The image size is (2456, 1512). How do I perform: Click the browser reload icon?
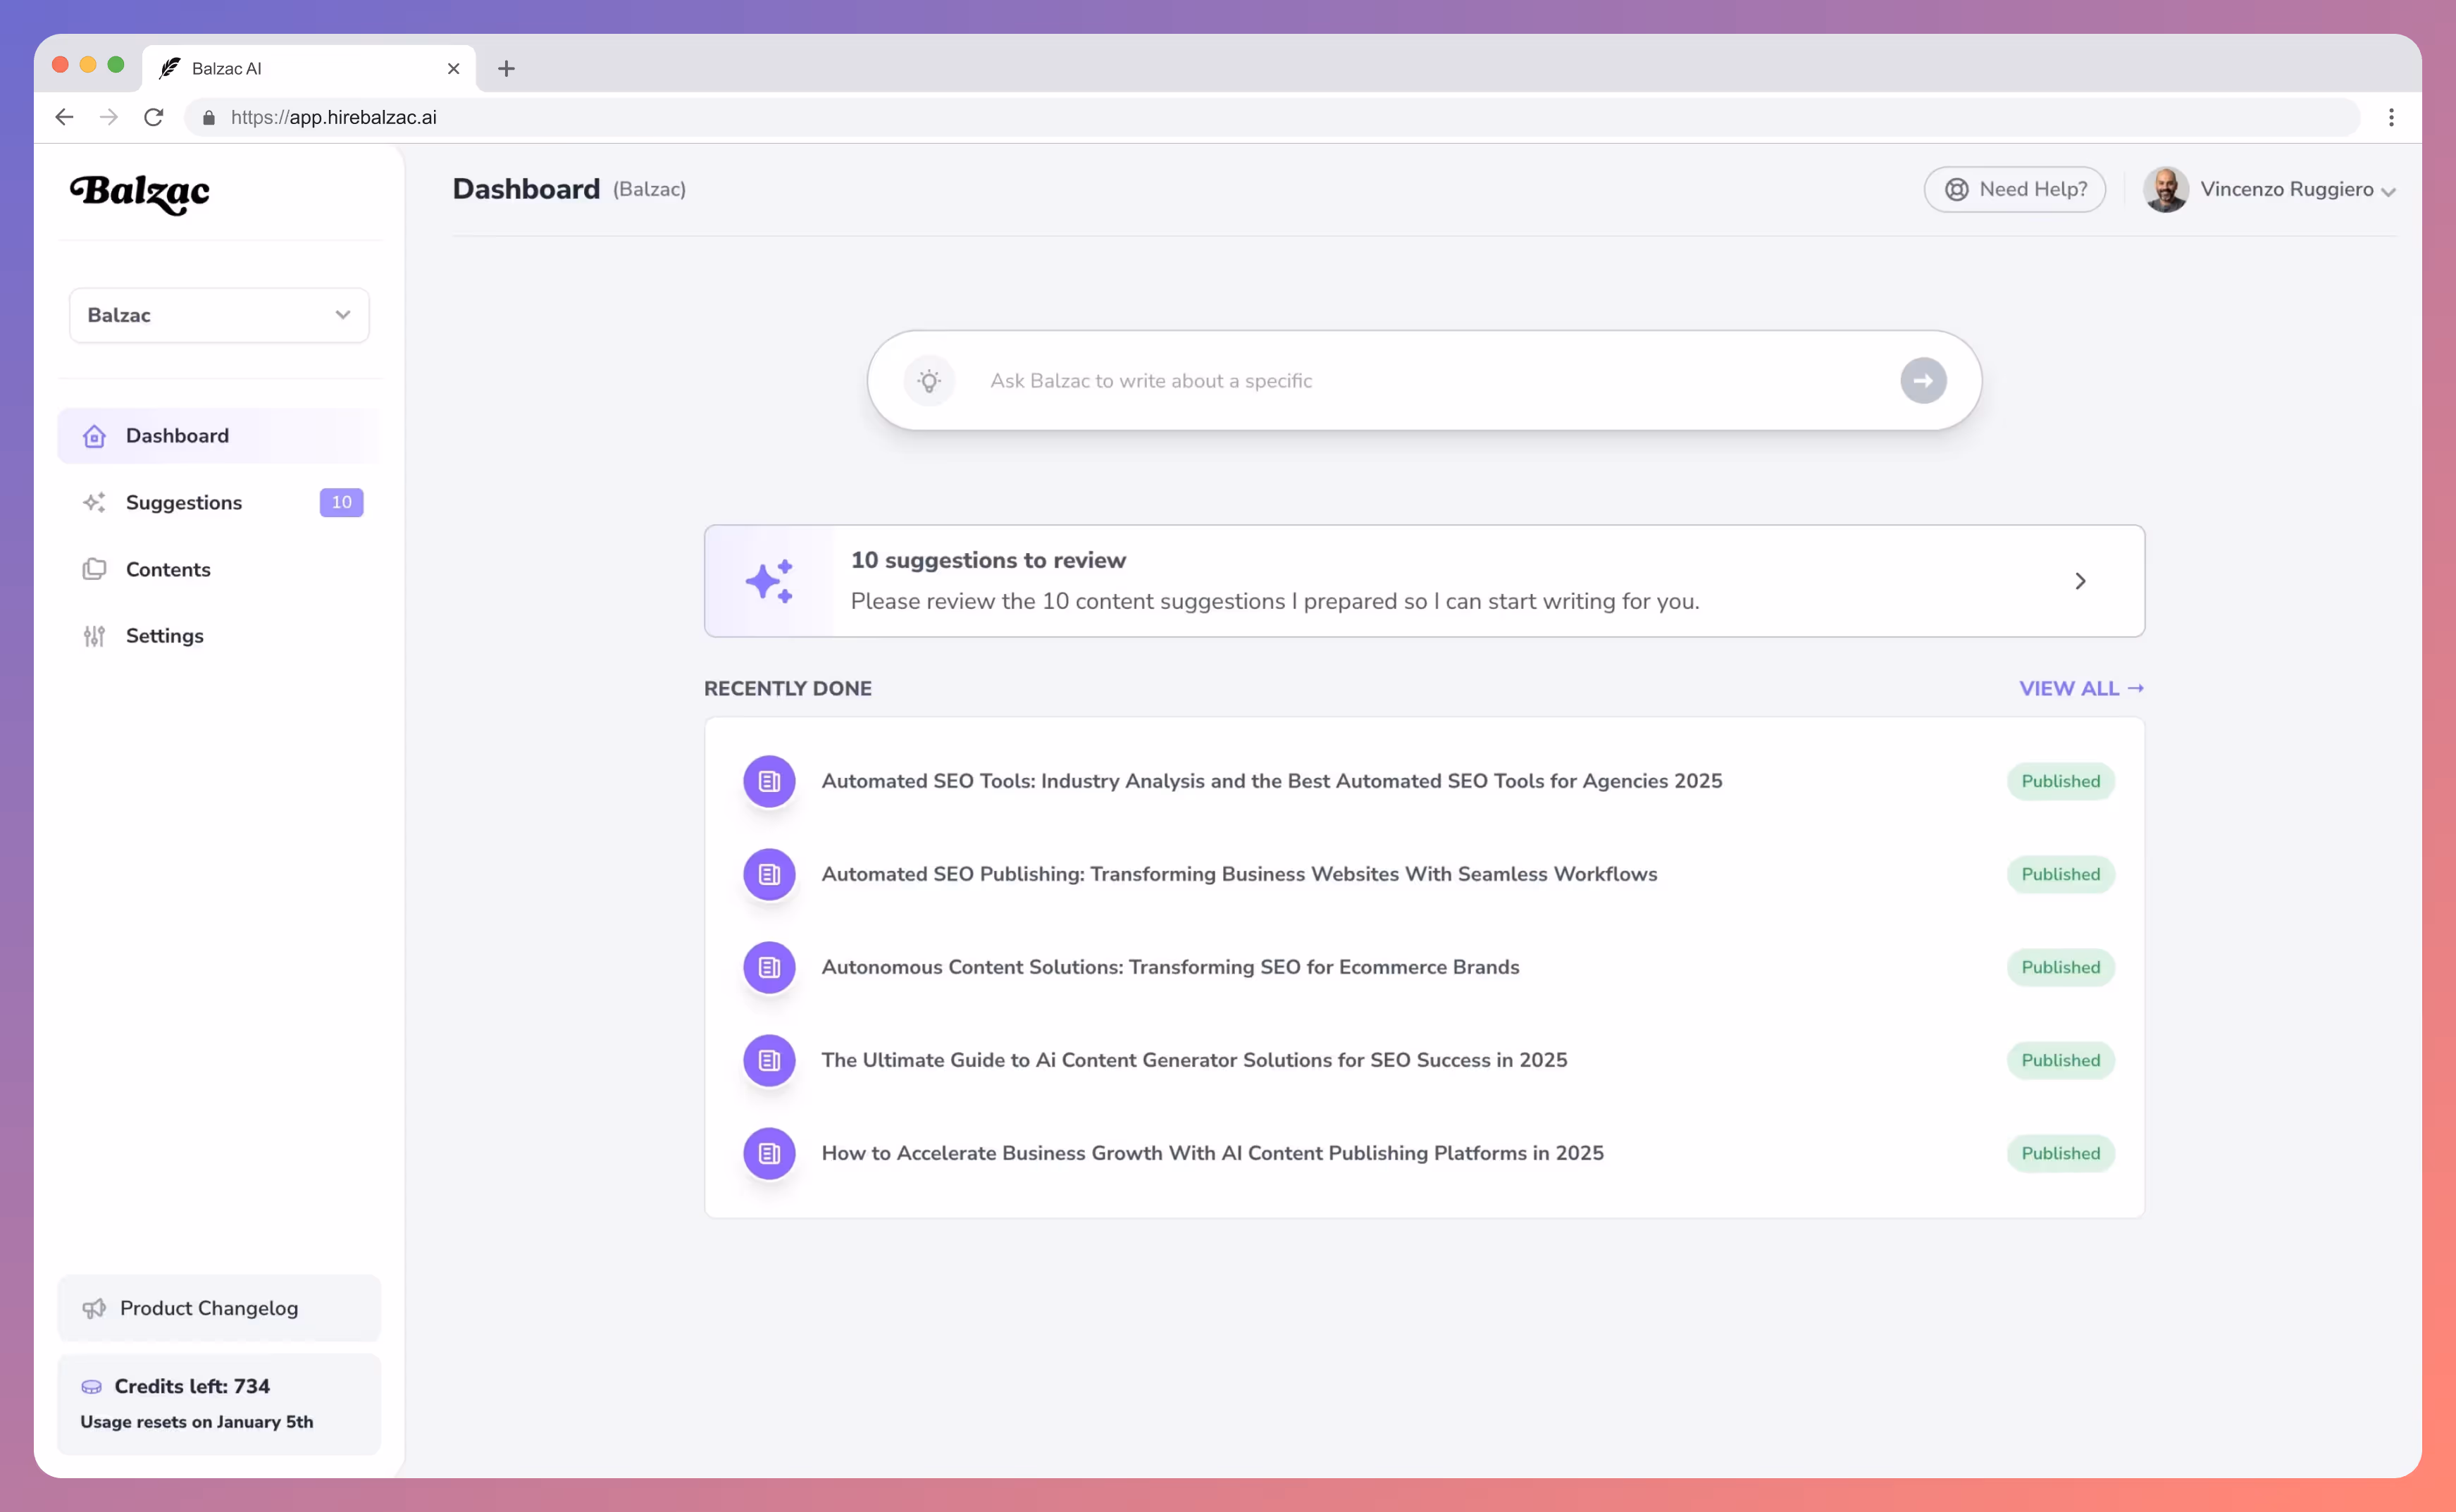[153, 117]
